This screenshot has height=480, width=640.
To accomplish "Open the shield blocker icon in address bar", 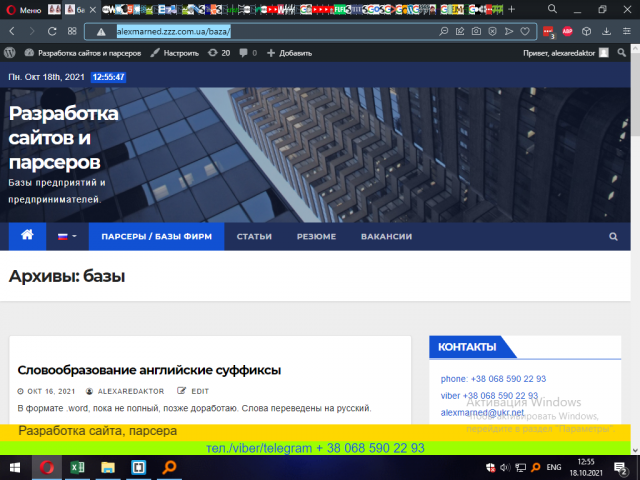I will click(493, 31).
